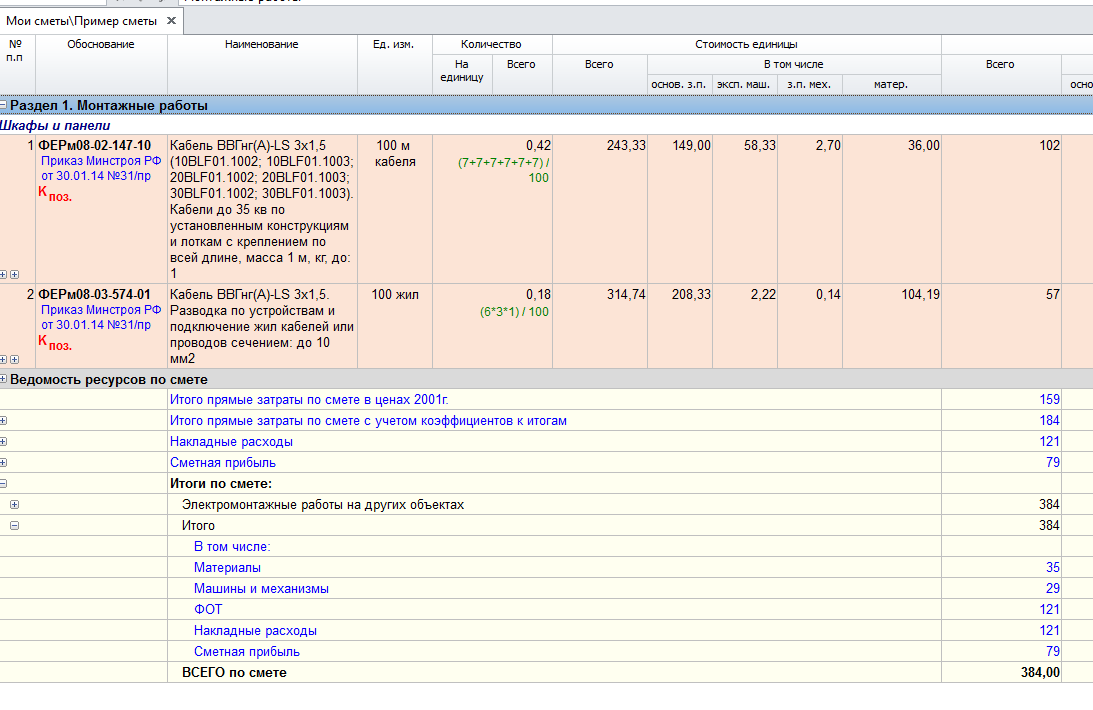The height and width of the screenshot is (710, 1093).
Task: Click the leftmost plus icon of position 1
Action: 4,274
